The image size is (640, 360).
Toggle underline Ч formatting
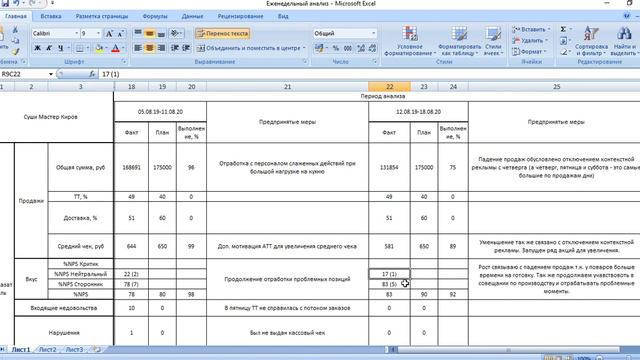coord(60,48)
